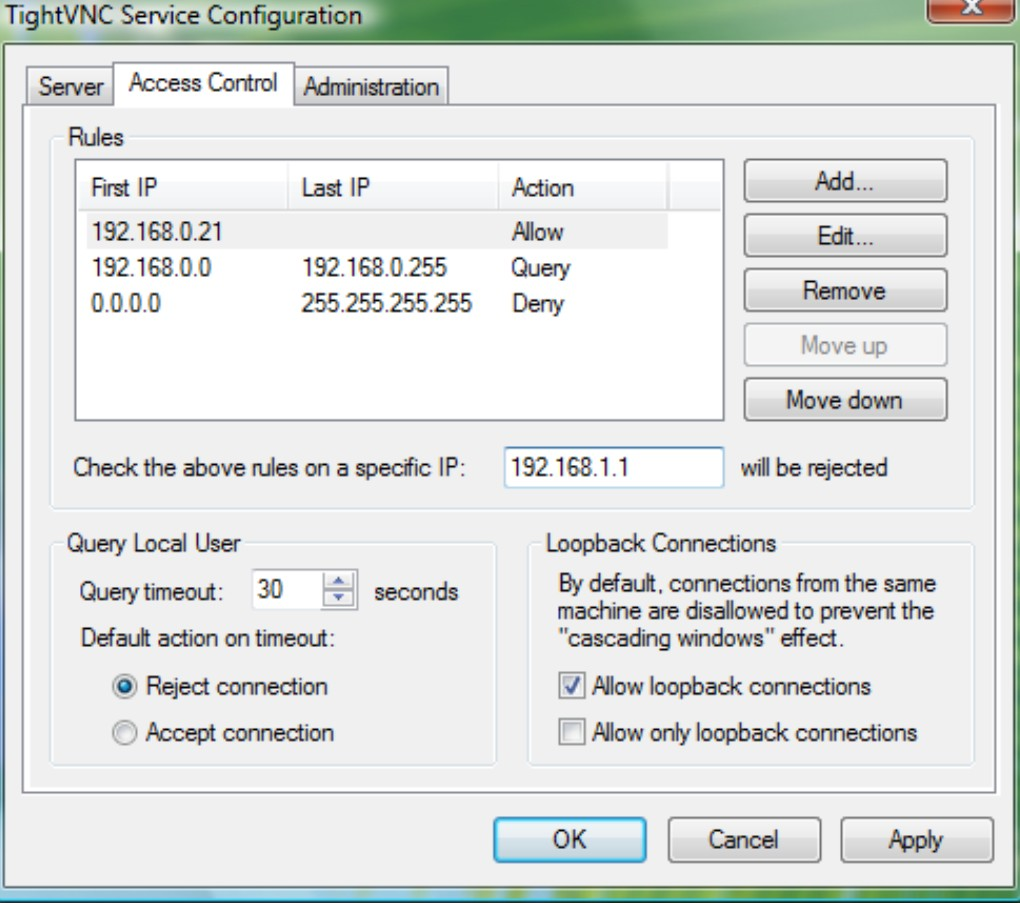Screen dimensions: 1020x903
Task: Close the TightVNC Service Configuration window
Action: coord(971,9)
